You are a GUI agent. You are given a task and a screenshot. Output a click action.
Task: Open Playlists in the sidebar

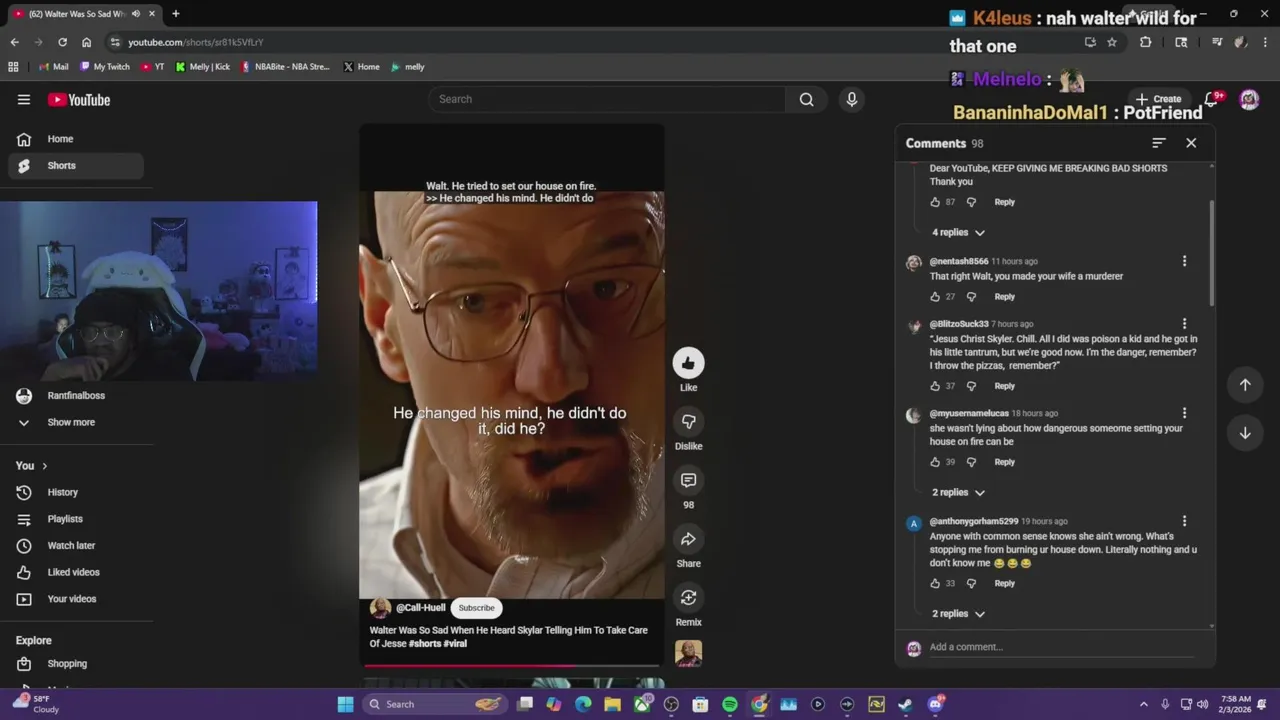tap(76, 519)
